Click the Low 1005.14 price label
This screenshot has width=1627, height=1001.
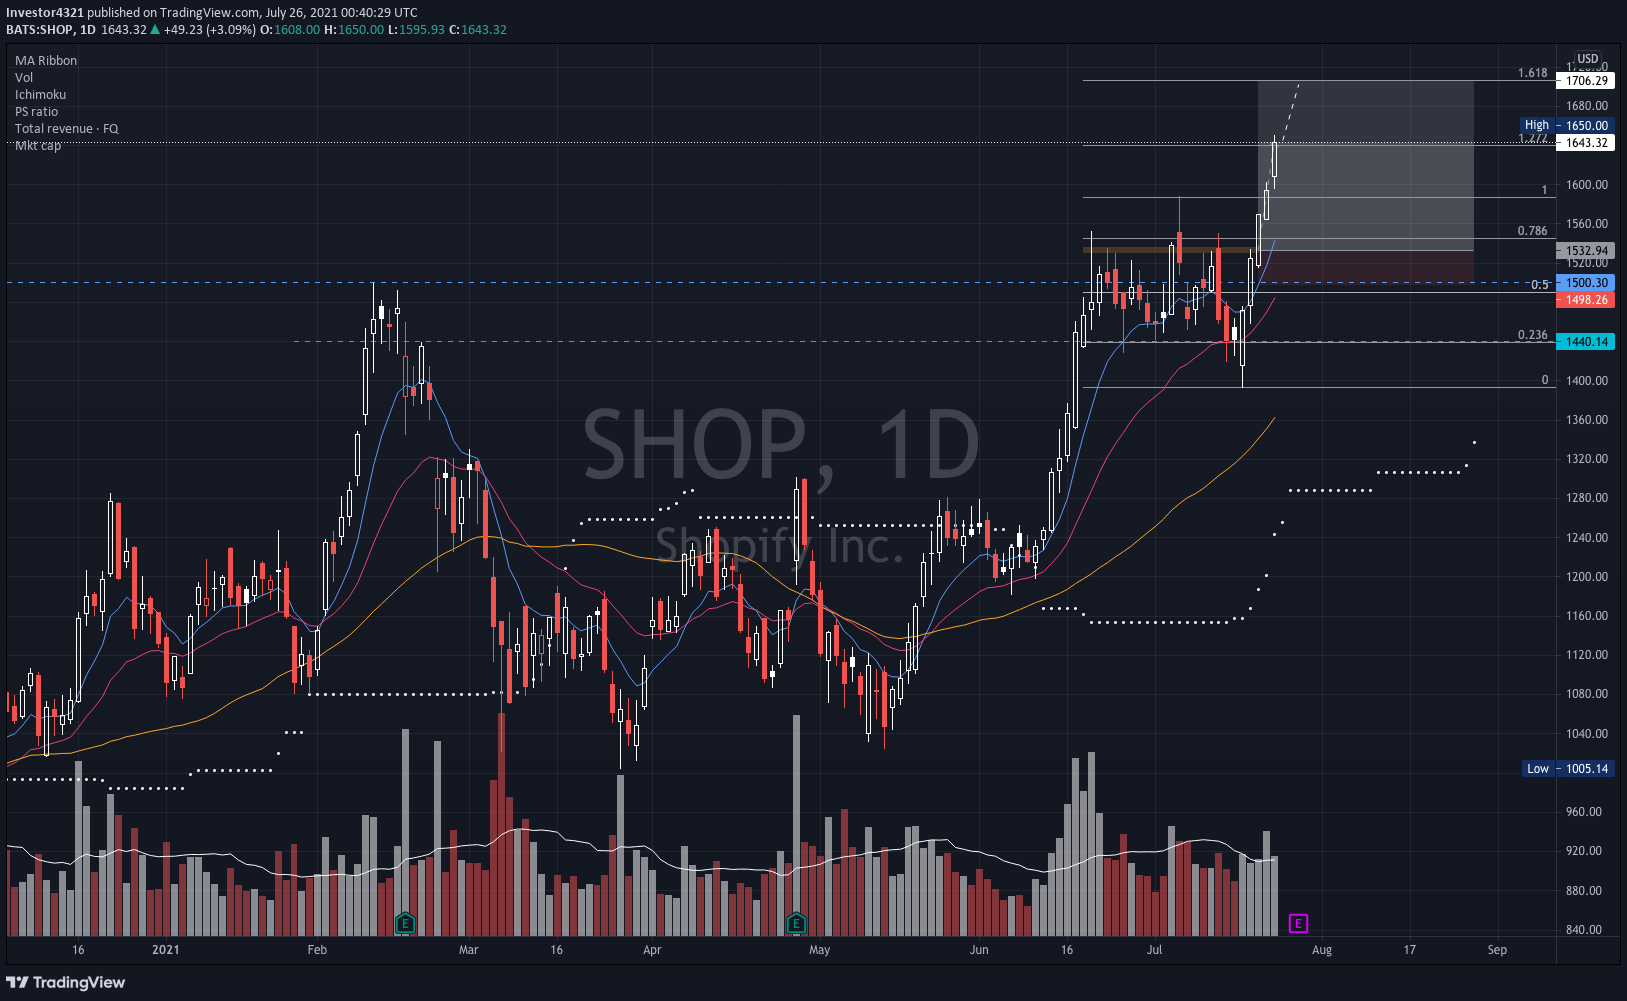pyautogui.click(x=1567, y=769)
